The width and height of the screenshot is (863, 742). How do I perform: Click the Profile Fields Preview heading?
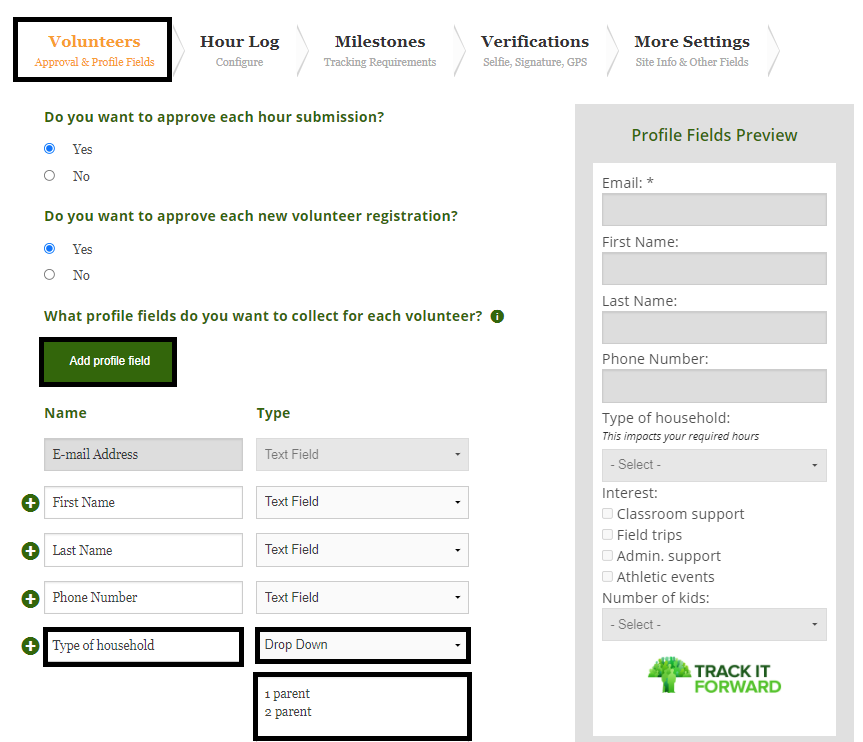(714, 135)
